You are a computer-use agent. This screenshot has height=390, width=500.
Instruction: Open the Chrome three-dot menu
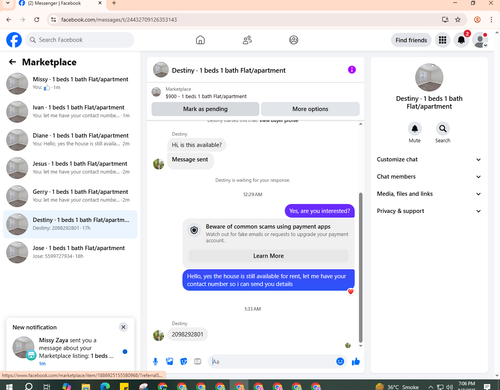(x=491, y=20)
